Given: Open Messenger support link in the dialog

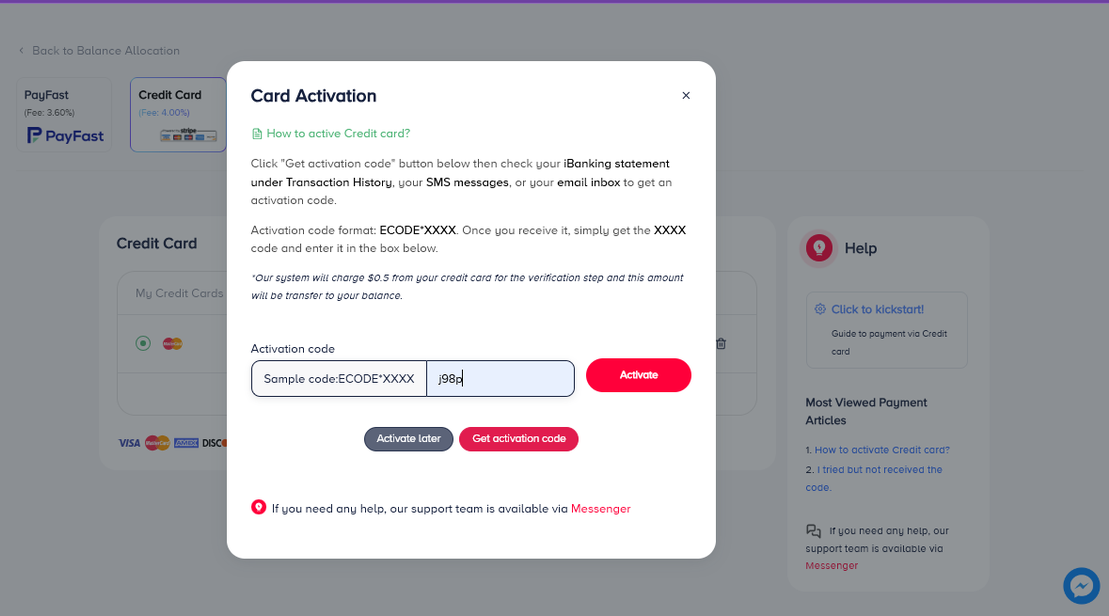Looking at the screenshot, I should pos(600,509).
